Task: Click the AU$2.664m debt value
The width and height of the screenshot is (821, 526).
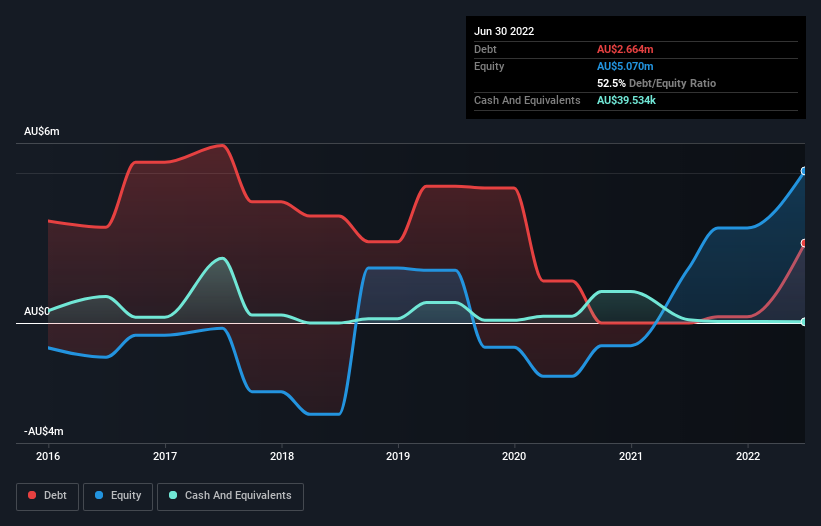Action: (x=625, y=49)
